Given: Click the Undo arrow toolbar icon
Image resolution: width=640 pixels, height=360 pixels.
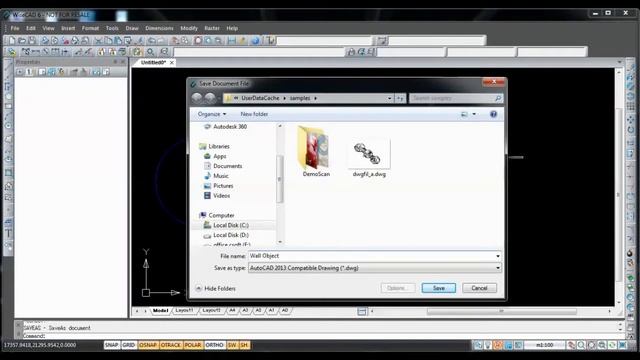Looking at the screenshot, I should 151,40.
